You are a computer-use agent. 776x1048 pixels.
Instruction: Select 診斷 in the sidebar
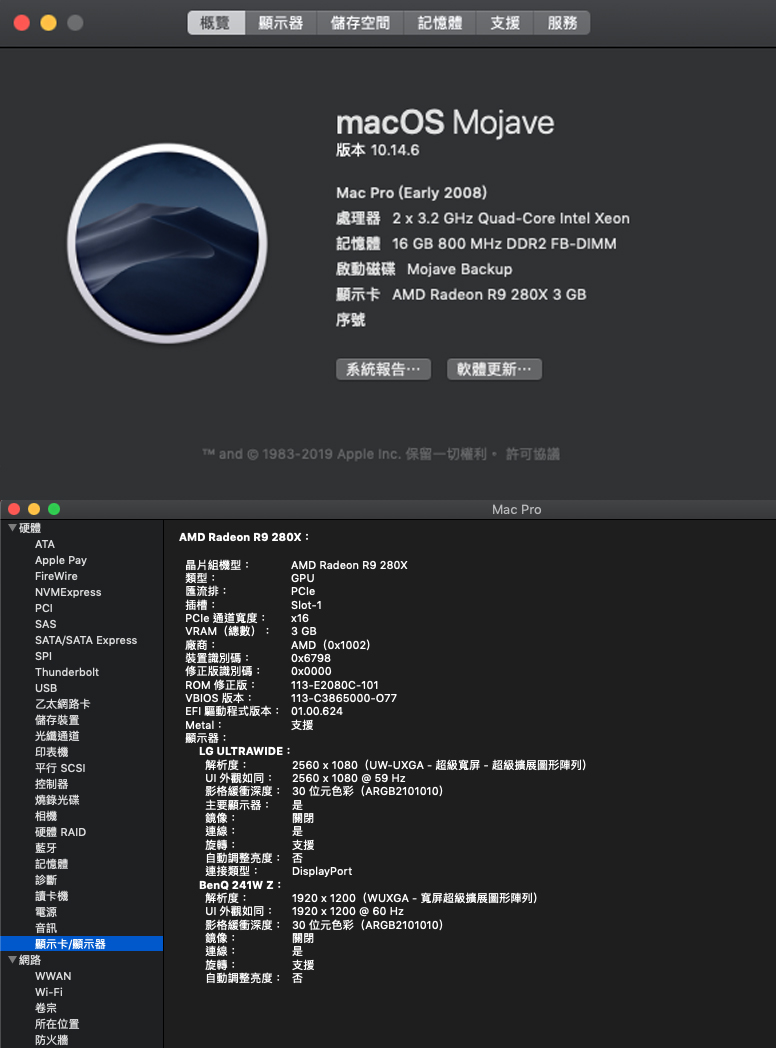(x=45, y=880)
